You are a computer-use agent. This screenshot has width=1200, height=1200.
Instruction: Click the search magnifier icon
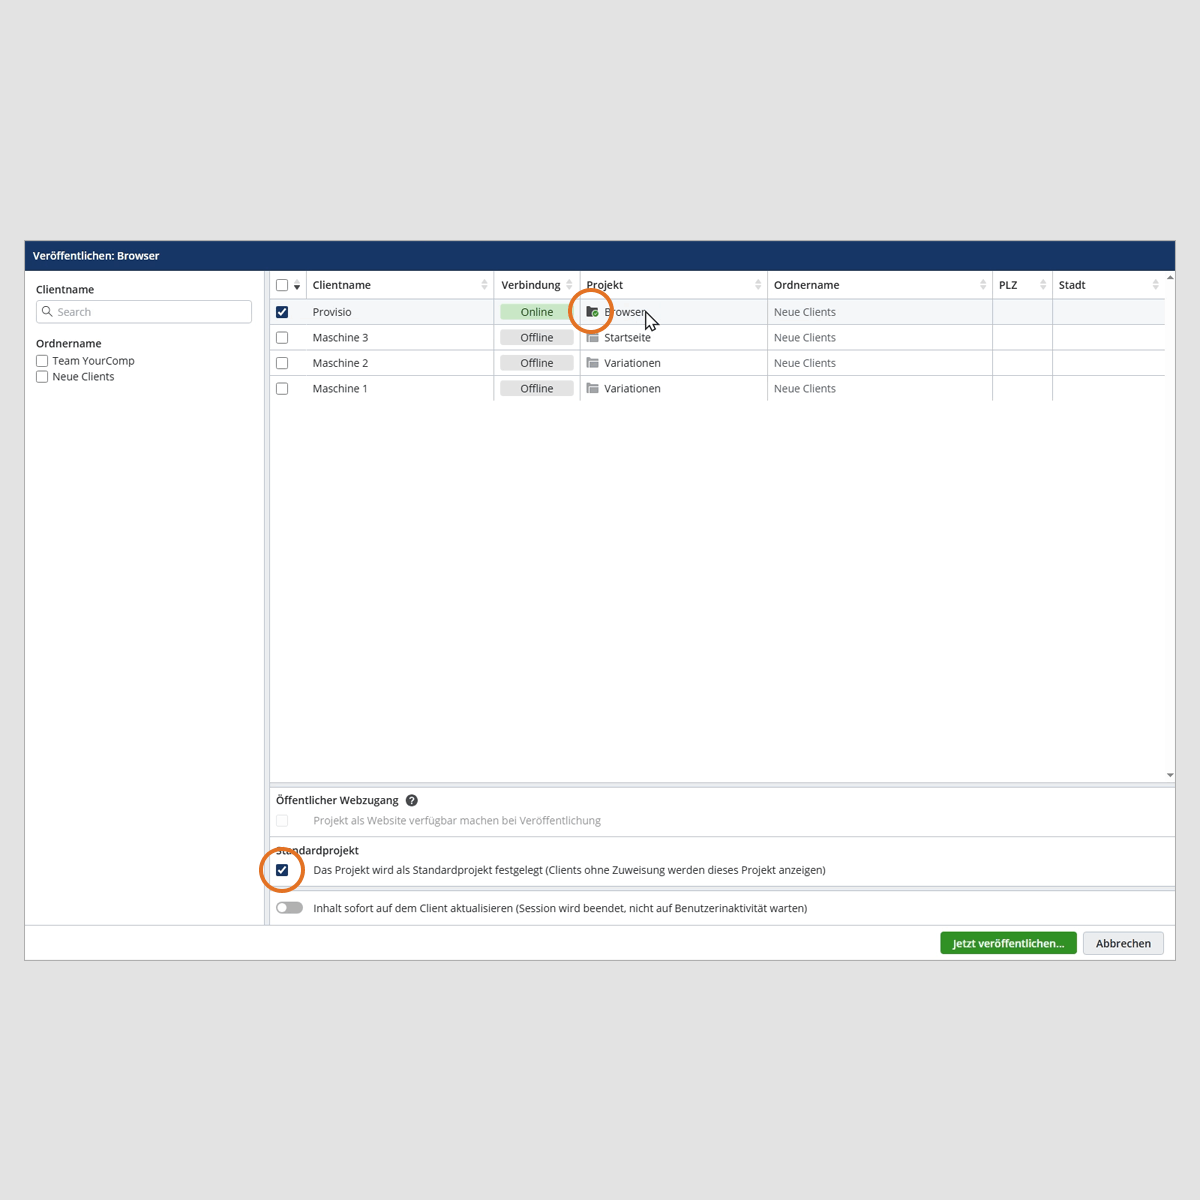pos(47,312)
